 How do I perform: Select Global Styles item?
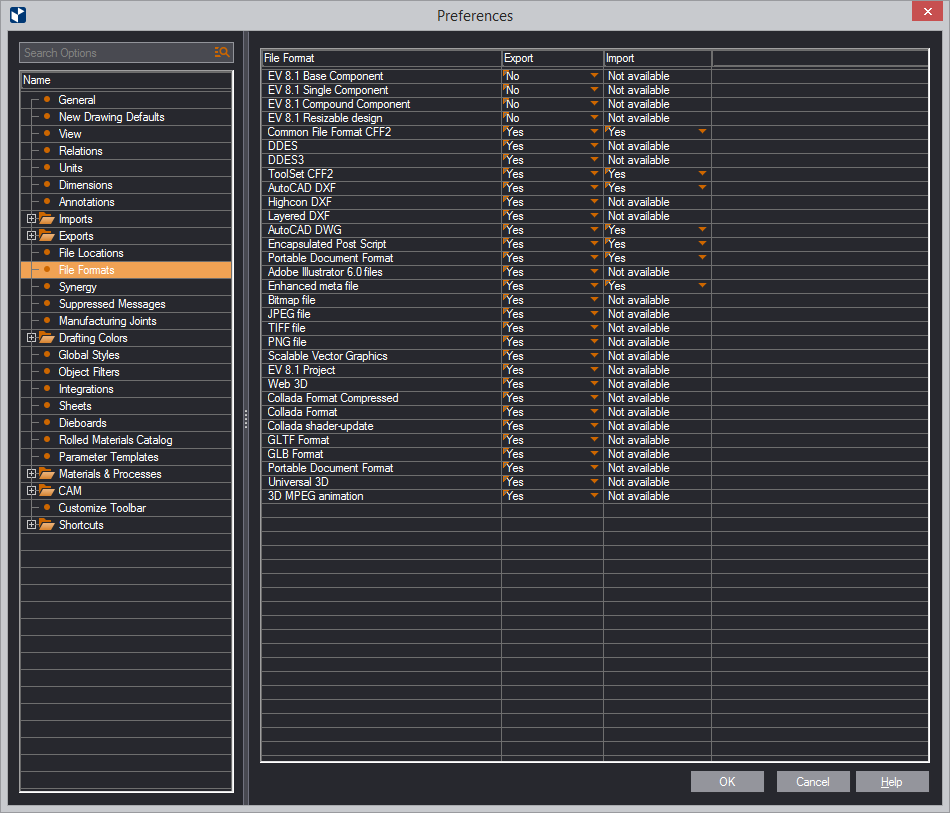(x=89, y=354)
